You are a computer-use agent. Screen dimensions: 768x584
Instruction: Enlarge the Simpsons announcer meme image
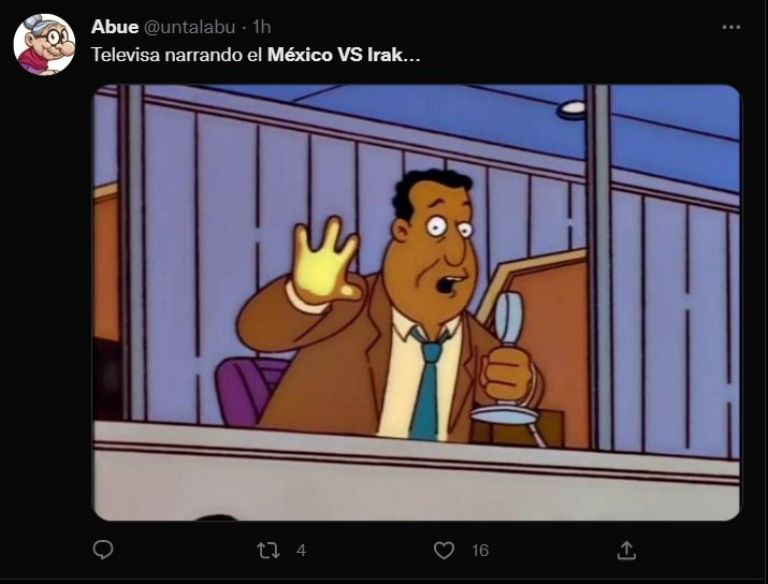coord(416,302)
